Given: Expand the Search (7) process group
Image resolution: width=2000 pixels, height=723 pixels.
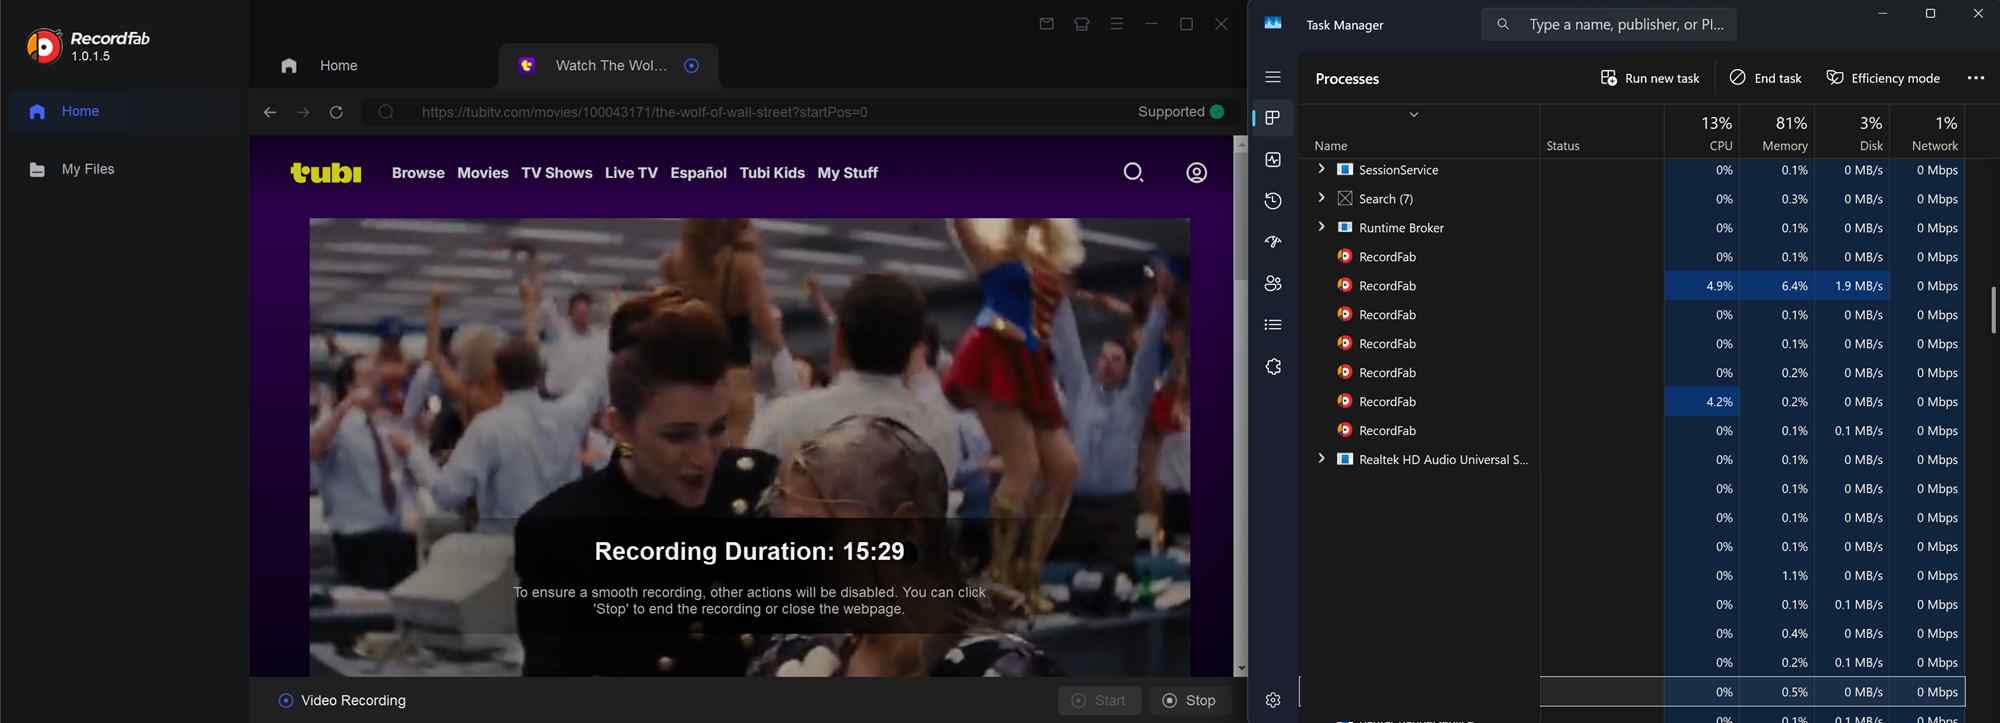Looking at the screenshot, I should (1321, 198).
